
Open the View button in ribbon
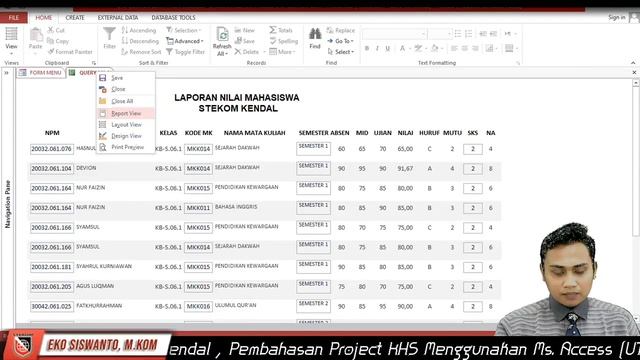tap(11, 41)
